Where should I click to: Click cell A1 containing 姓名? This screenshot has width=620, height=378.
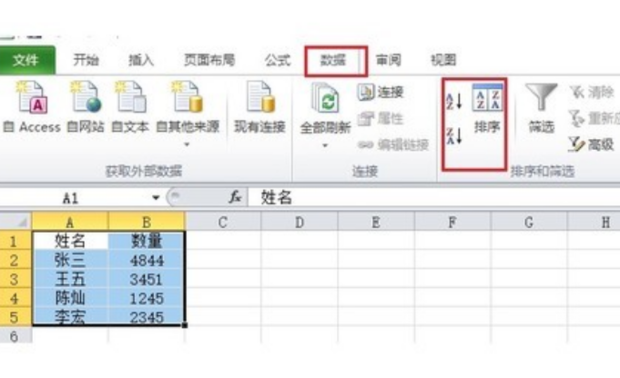click(x=70, y=240)
